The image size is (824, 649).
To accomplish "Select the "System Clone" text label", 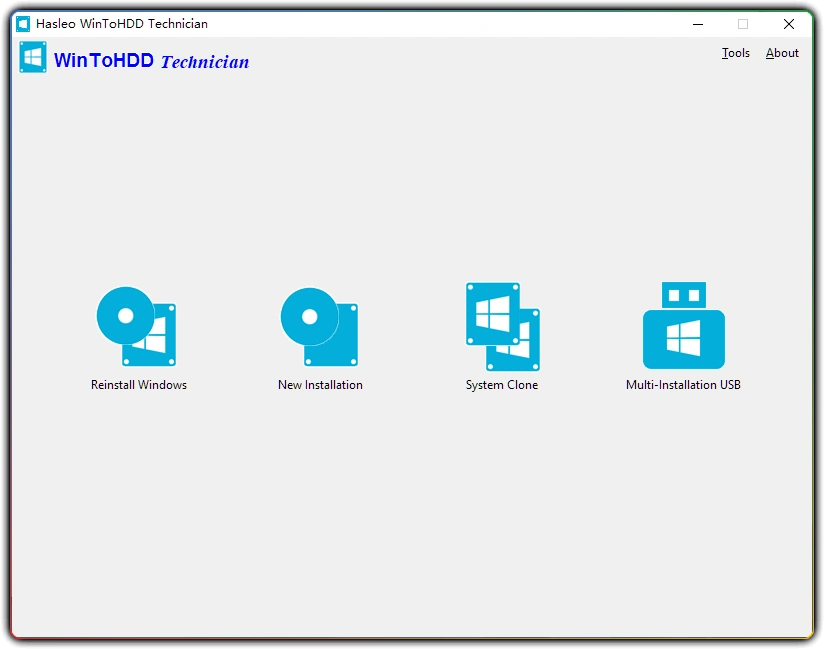I will [501, 383].
